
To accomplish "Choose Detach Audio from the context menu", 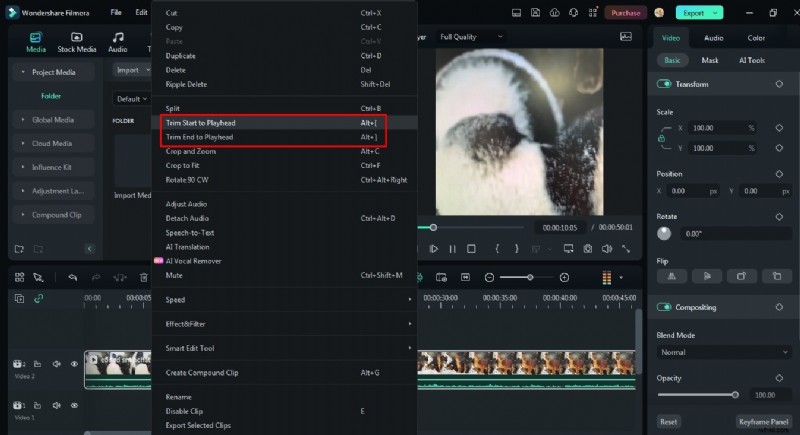I will click(x=190, y=218).
